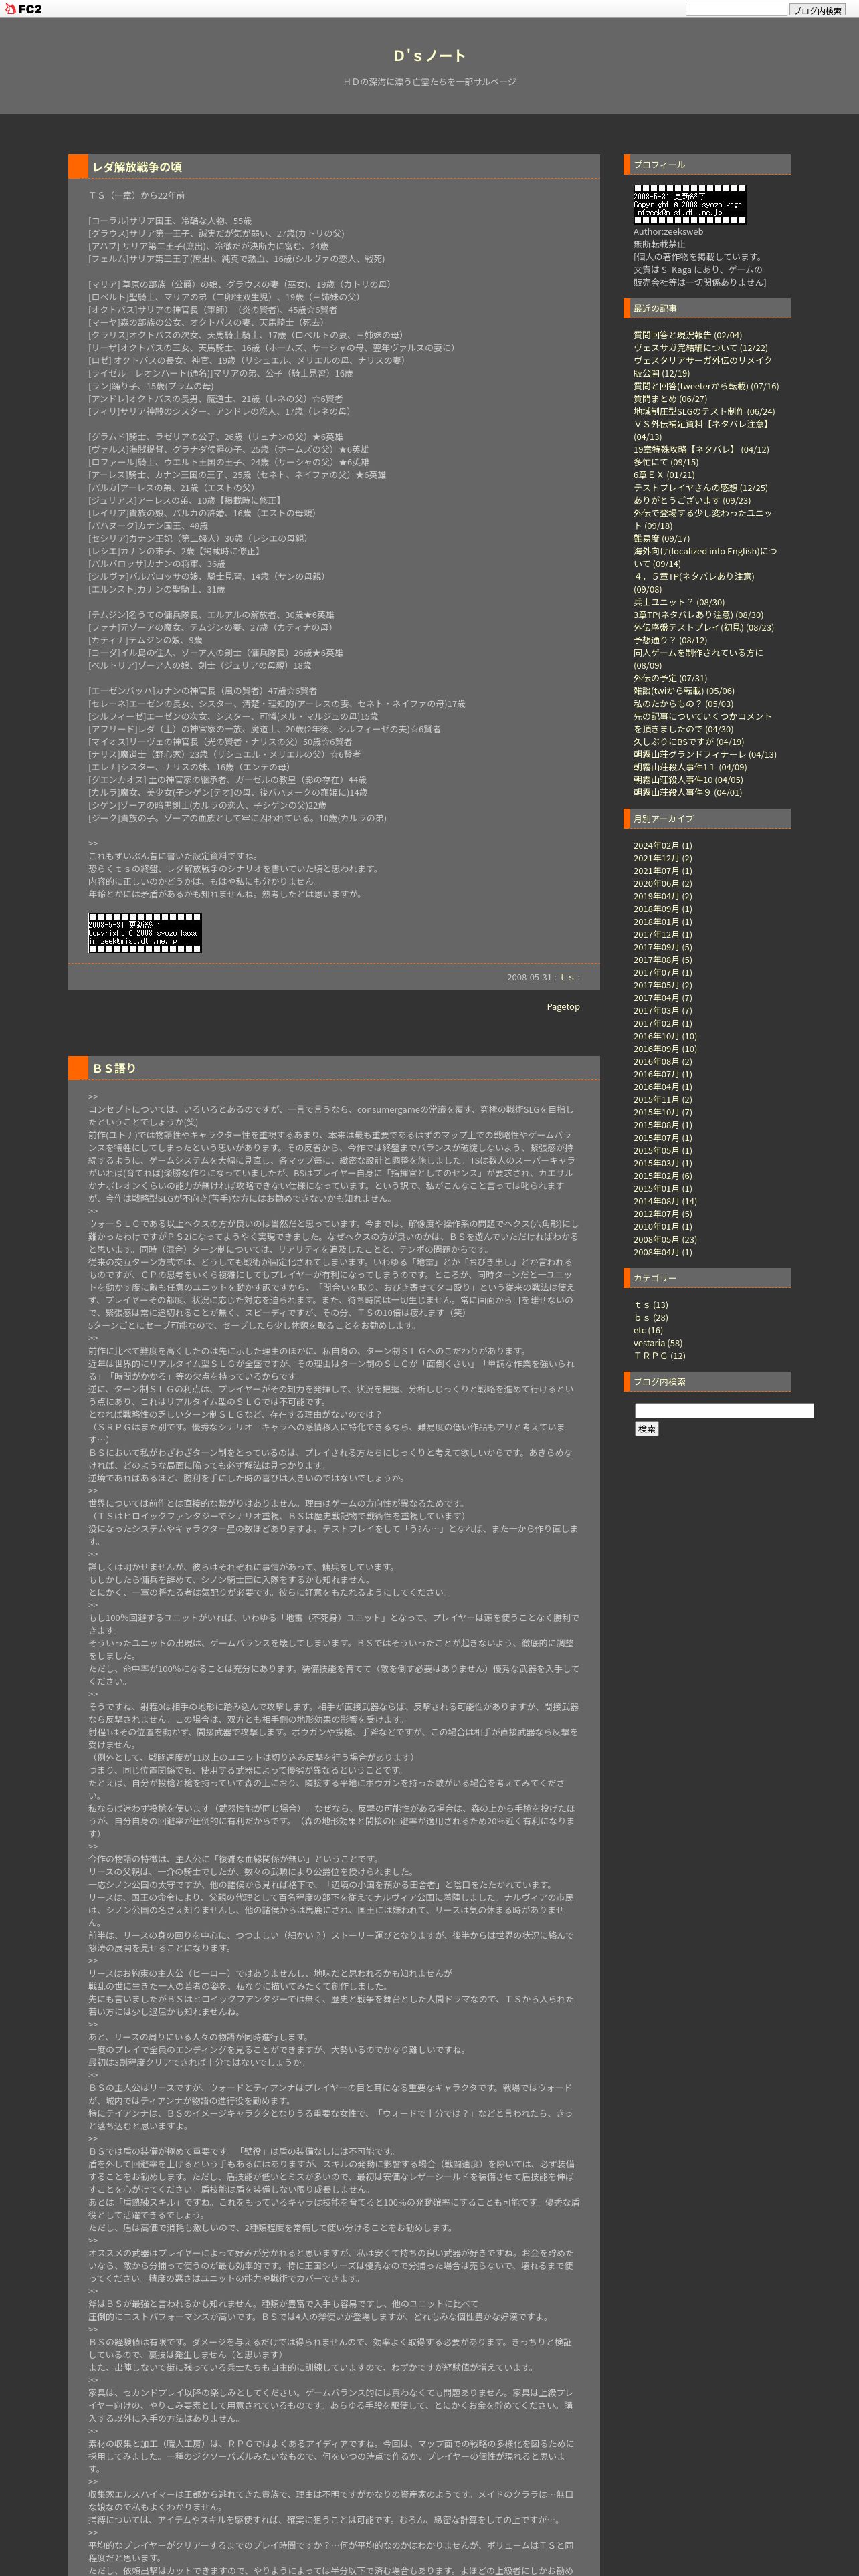Open recent article 雑談(twiから転載) (05/06)
The image size is (859, 2576).
coord(683,691)
